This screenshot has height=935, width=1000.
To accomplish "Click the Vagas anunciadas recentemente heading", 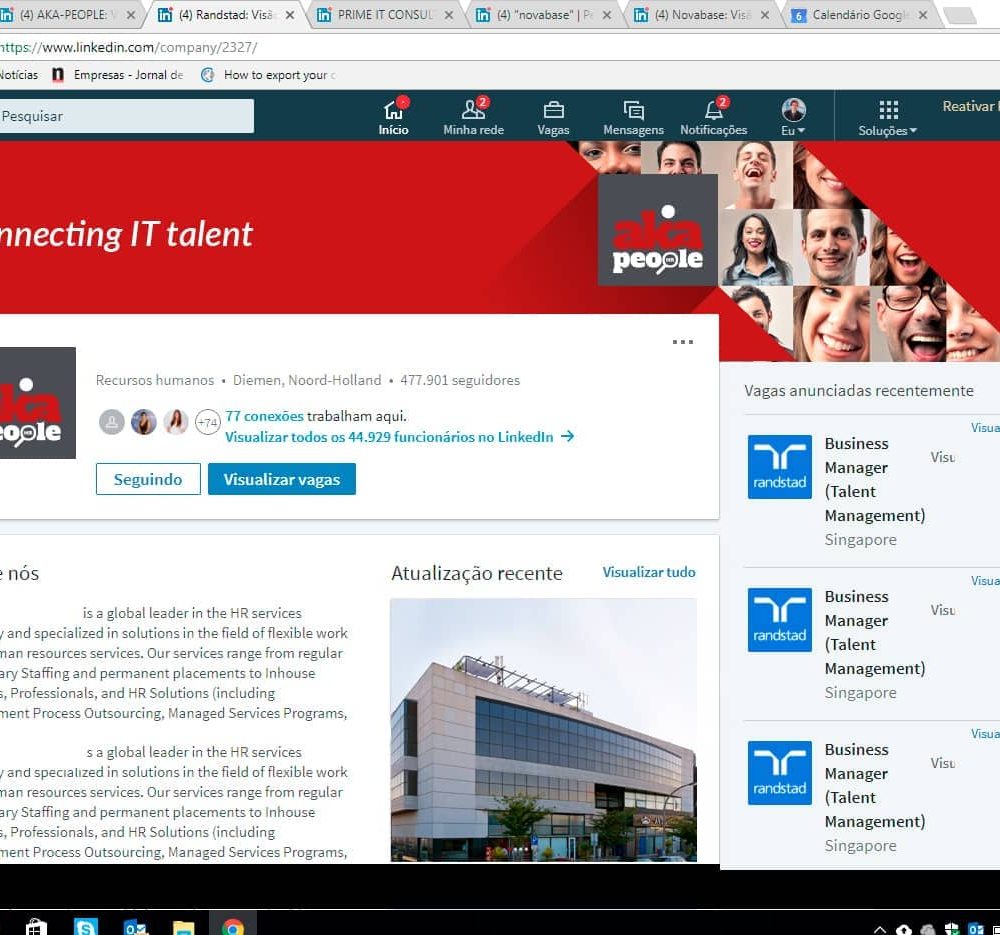I will click(x=859, y=390).
